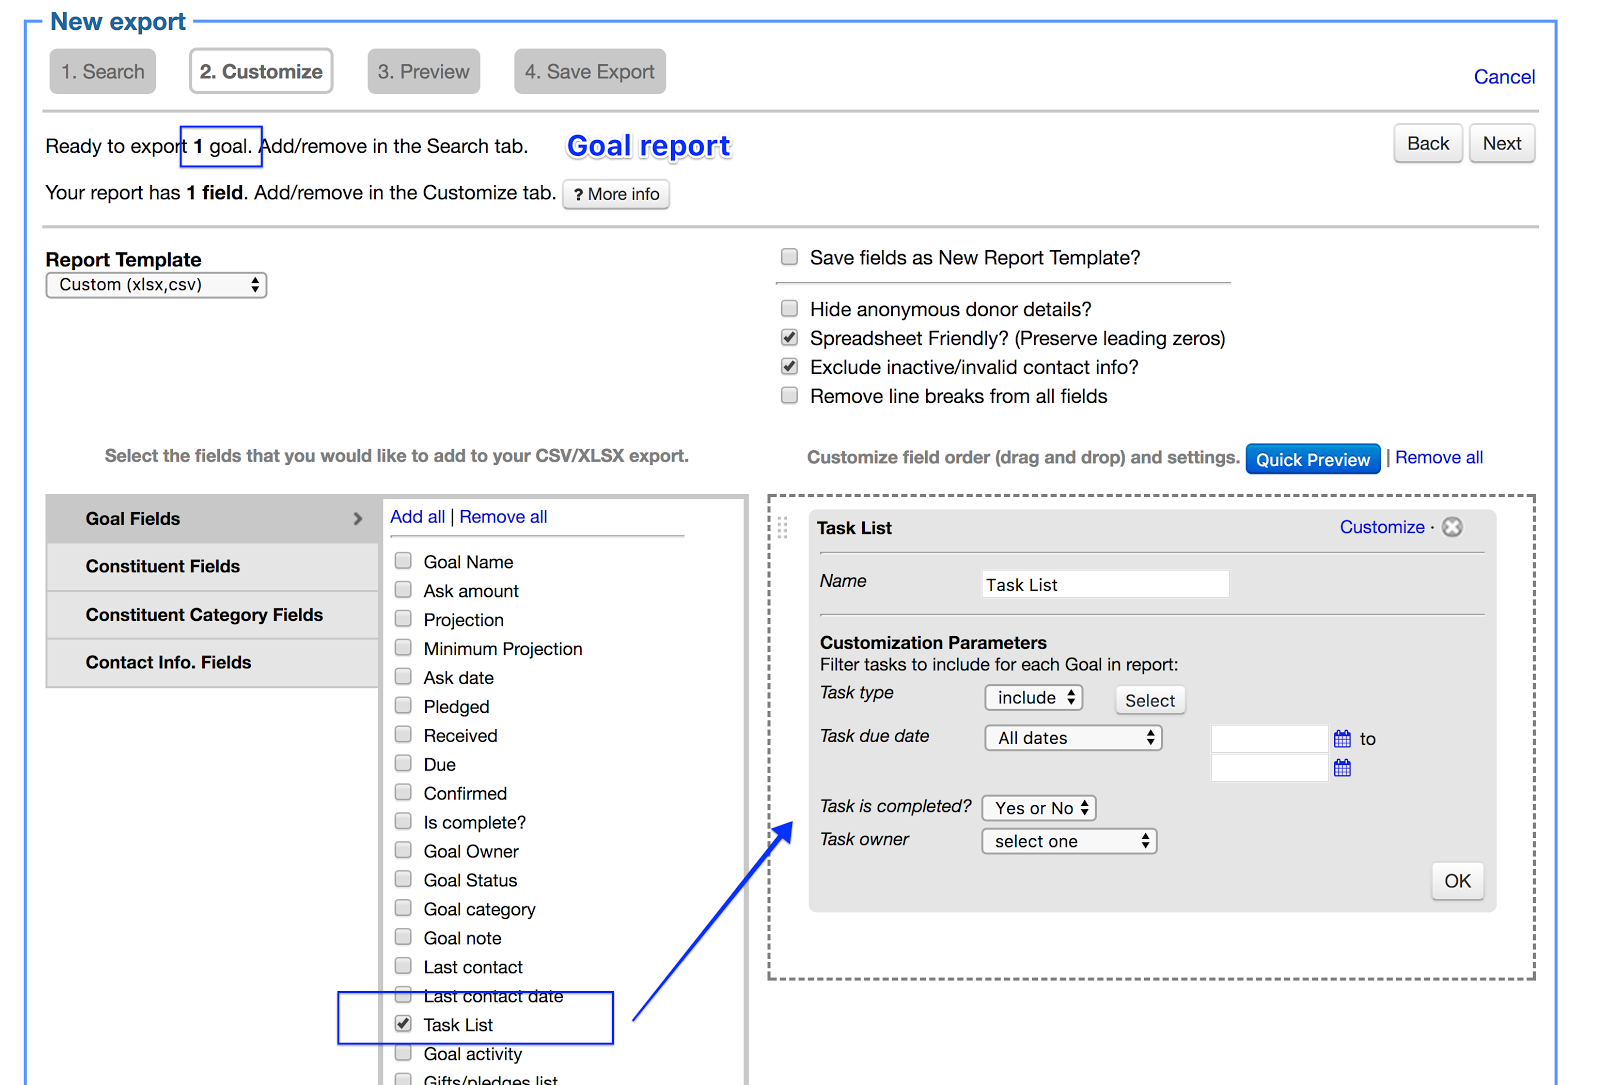
Task: Grab the Task List drag handle
Action: click(x=782, y=527)
